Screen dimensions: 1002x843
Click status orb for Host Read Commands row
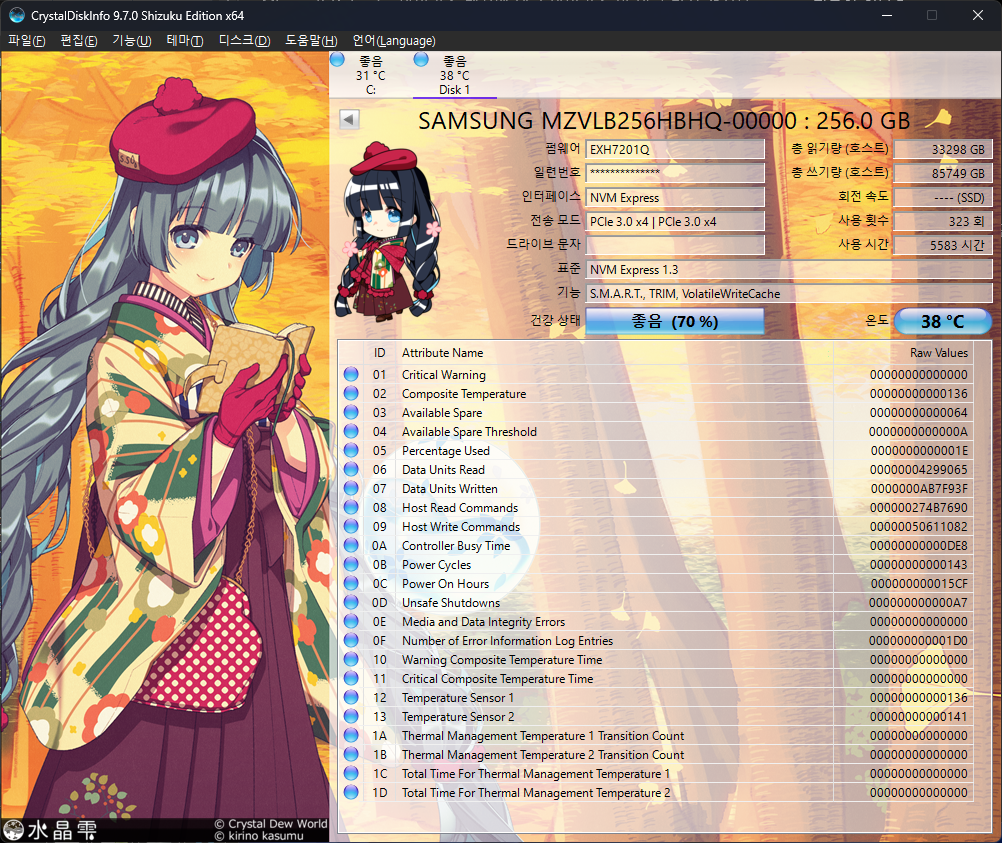351,507
